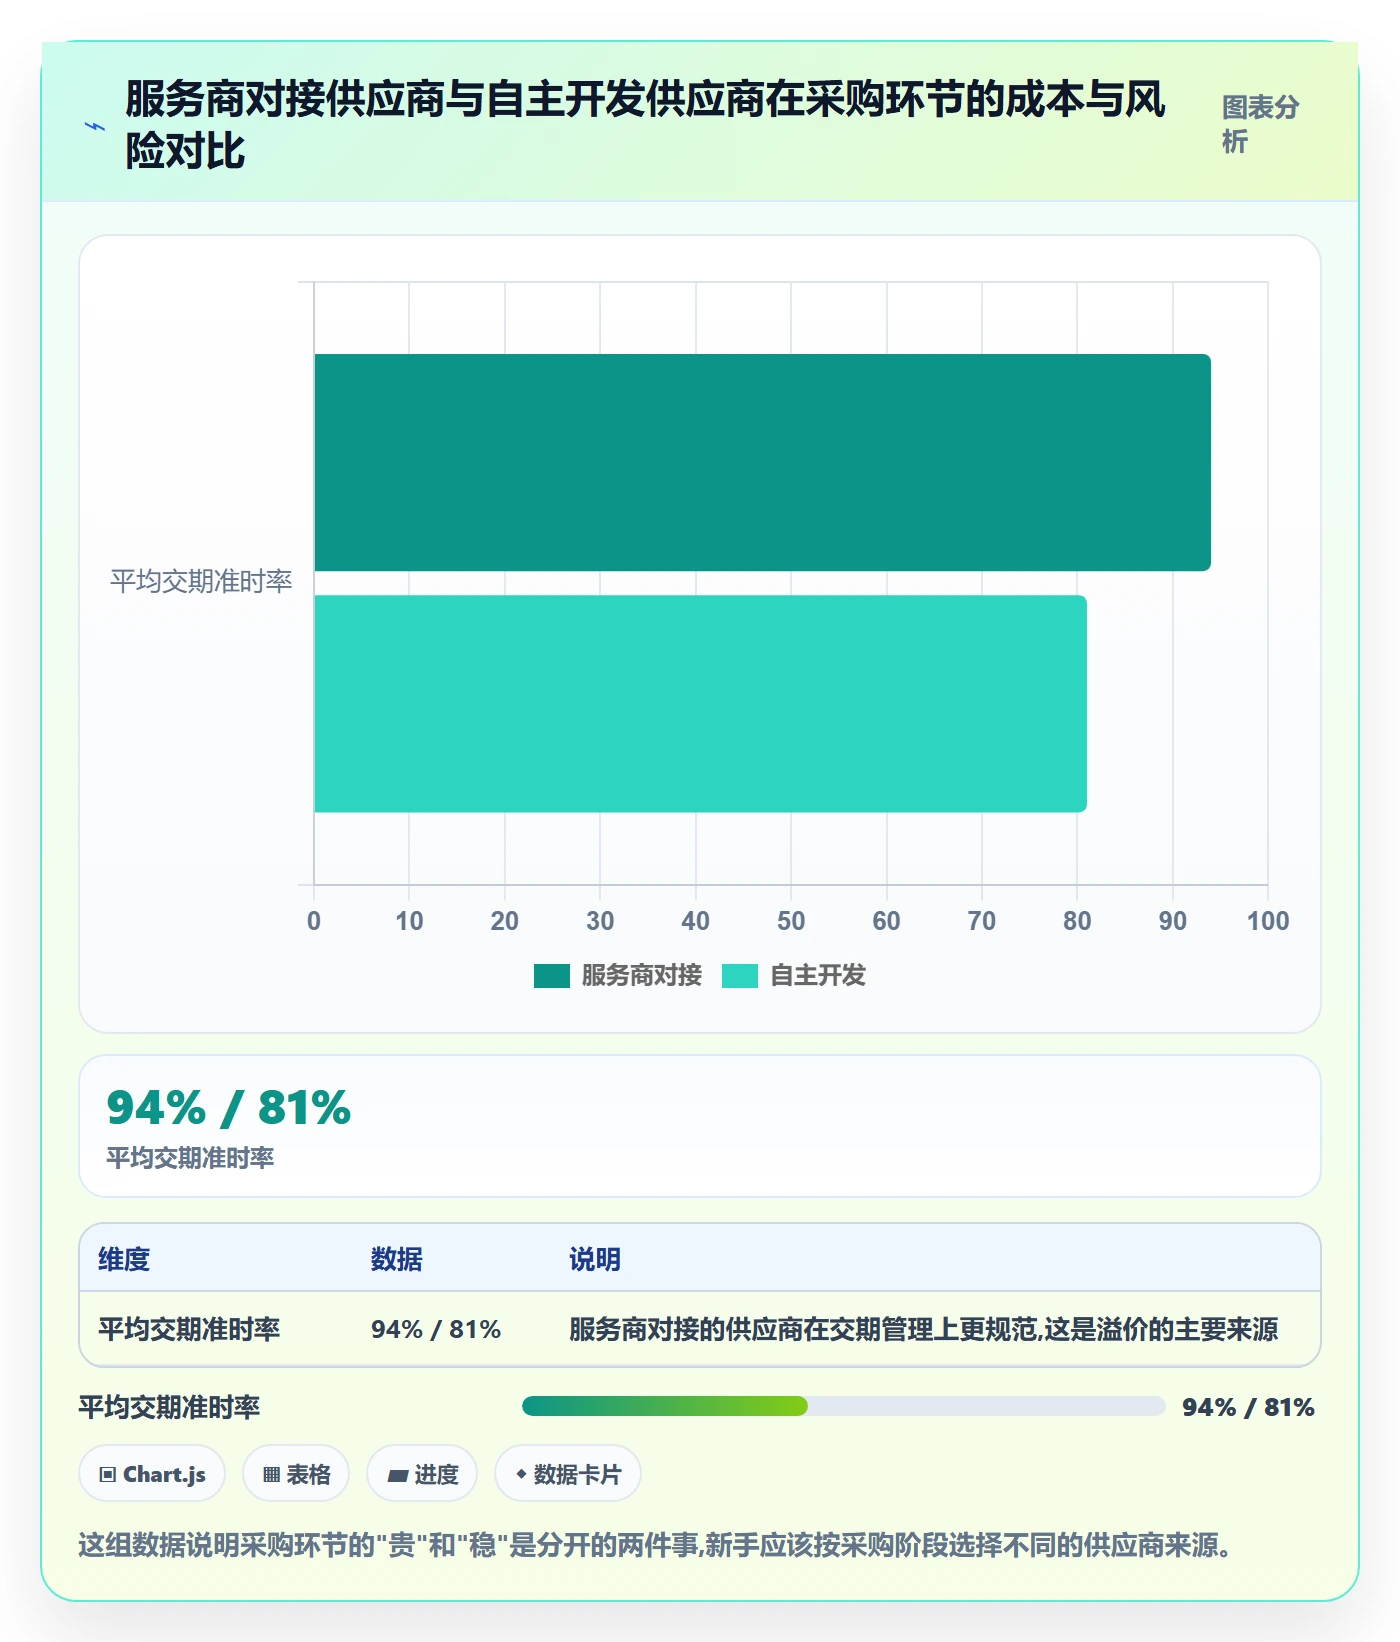Click the 说明 table column header
The width and height of the screenshot is (1400, 1642).
tap(595, 1259)
